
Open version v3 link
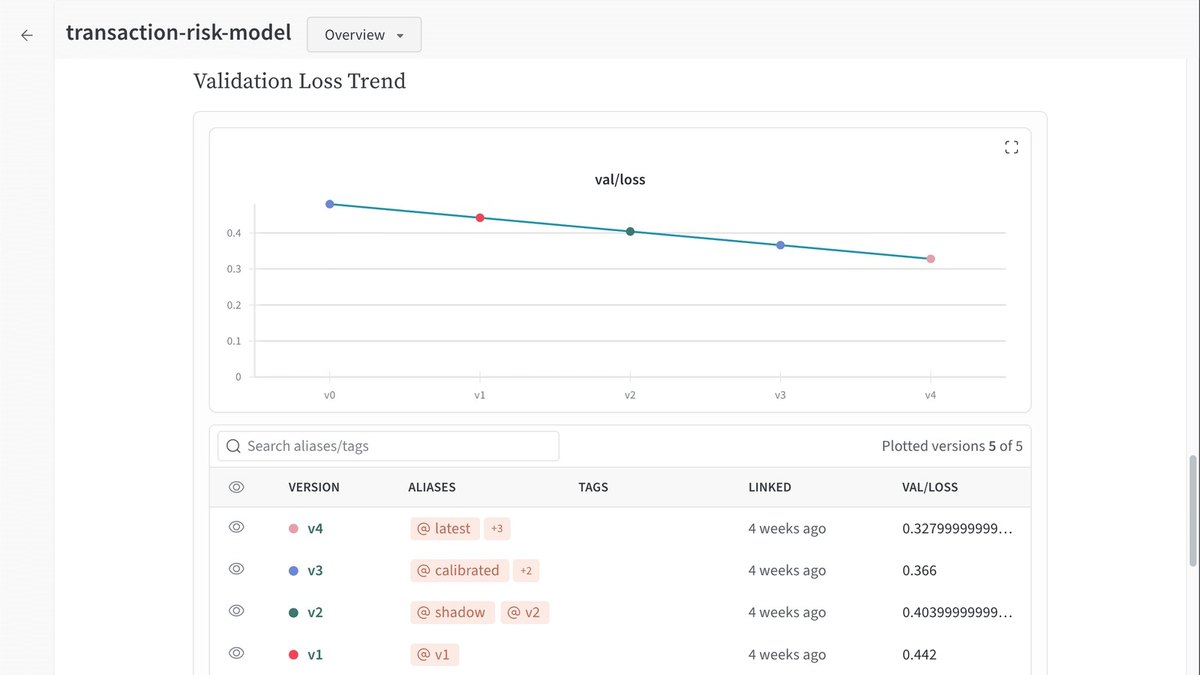pyautogui.click(x=315, y=570)
